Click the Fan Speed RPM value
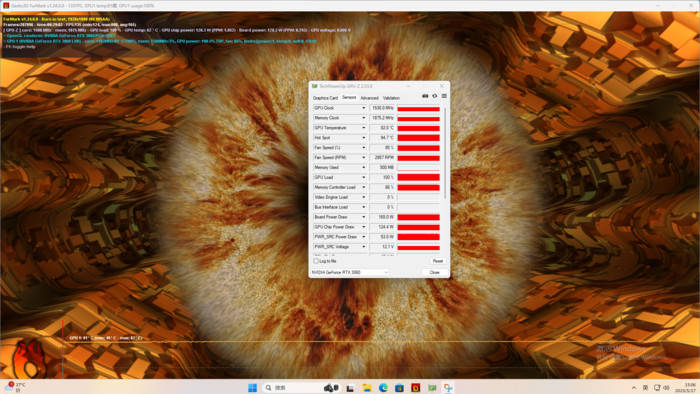This screenshot has width=700, height=394. pos(383,158)
